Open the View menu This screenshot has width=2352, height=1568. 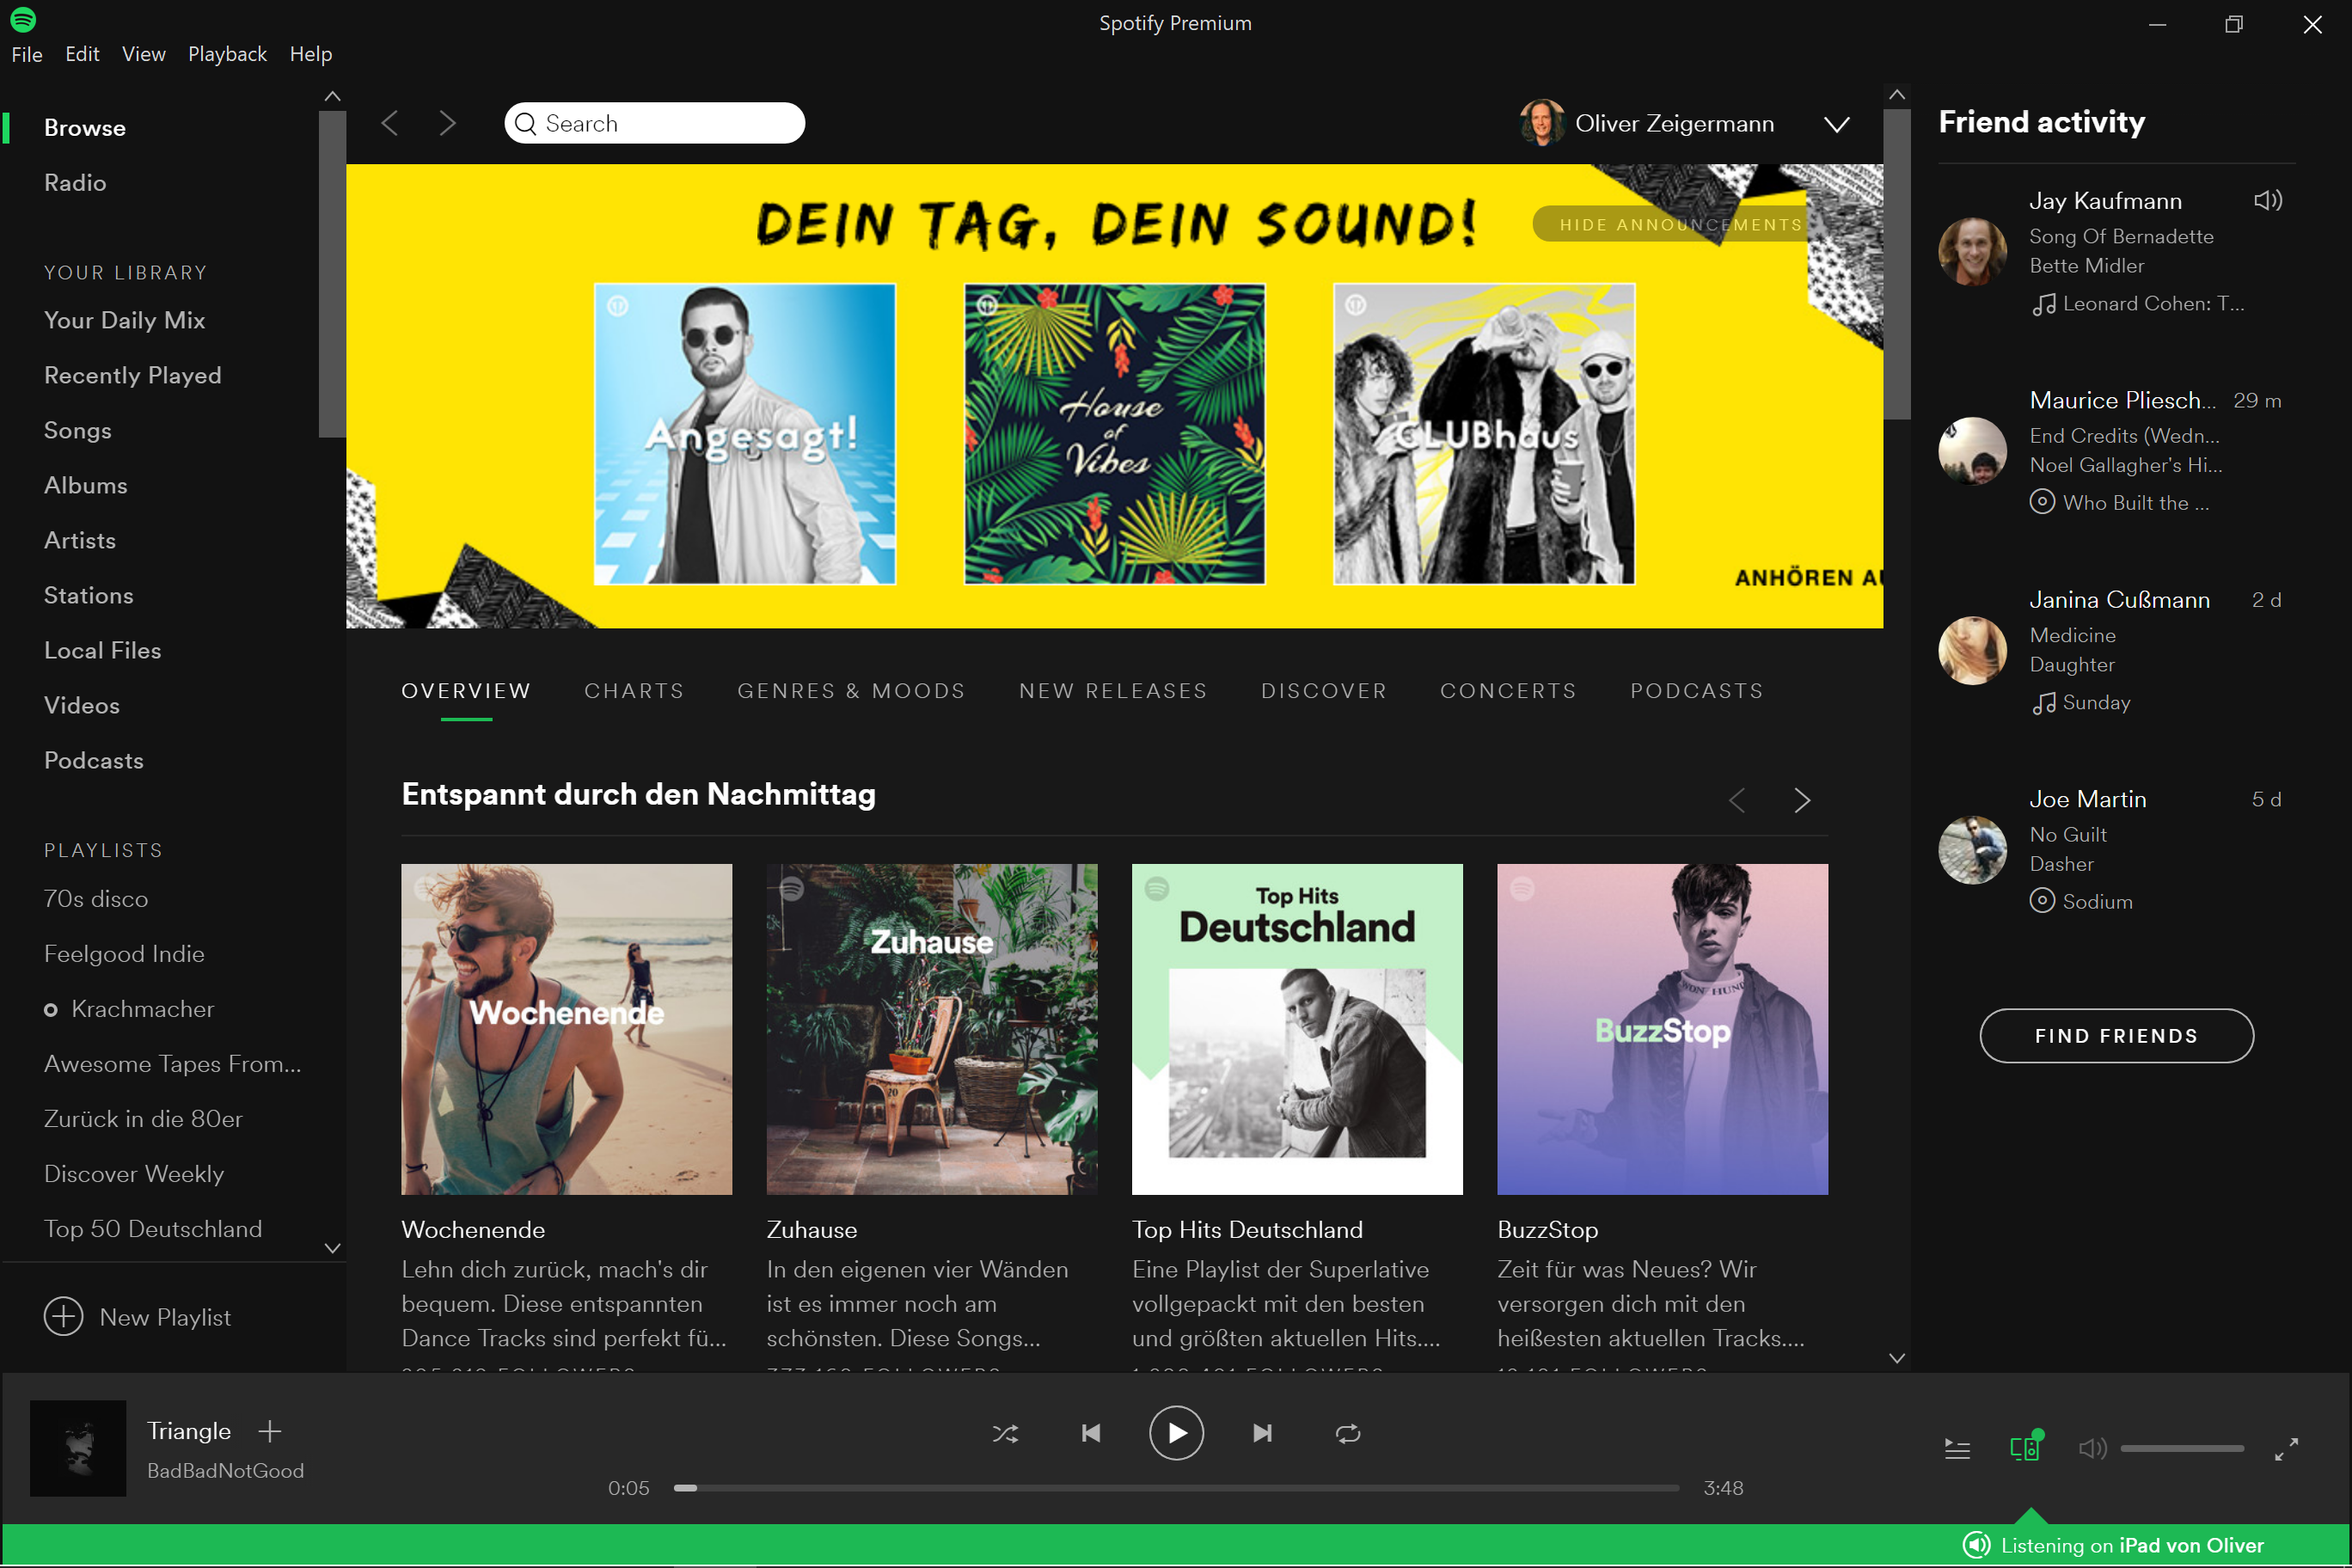[144, 54]
